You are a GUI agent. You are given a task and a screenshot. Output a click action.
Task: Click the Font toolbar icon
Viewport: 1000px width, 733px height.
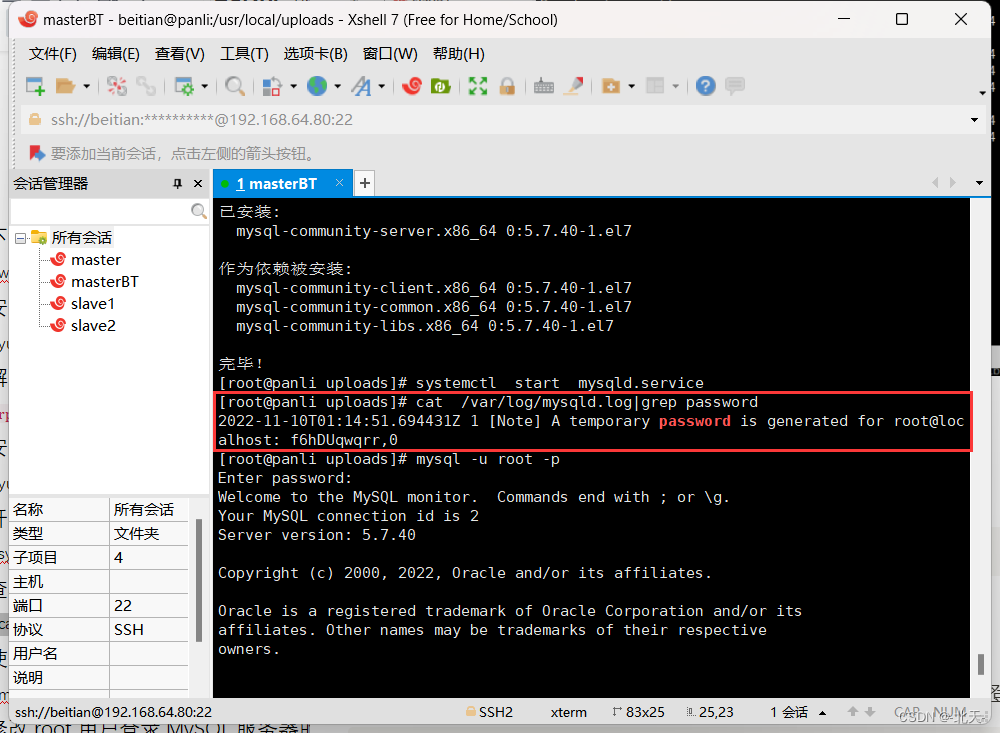pos(361,85)
